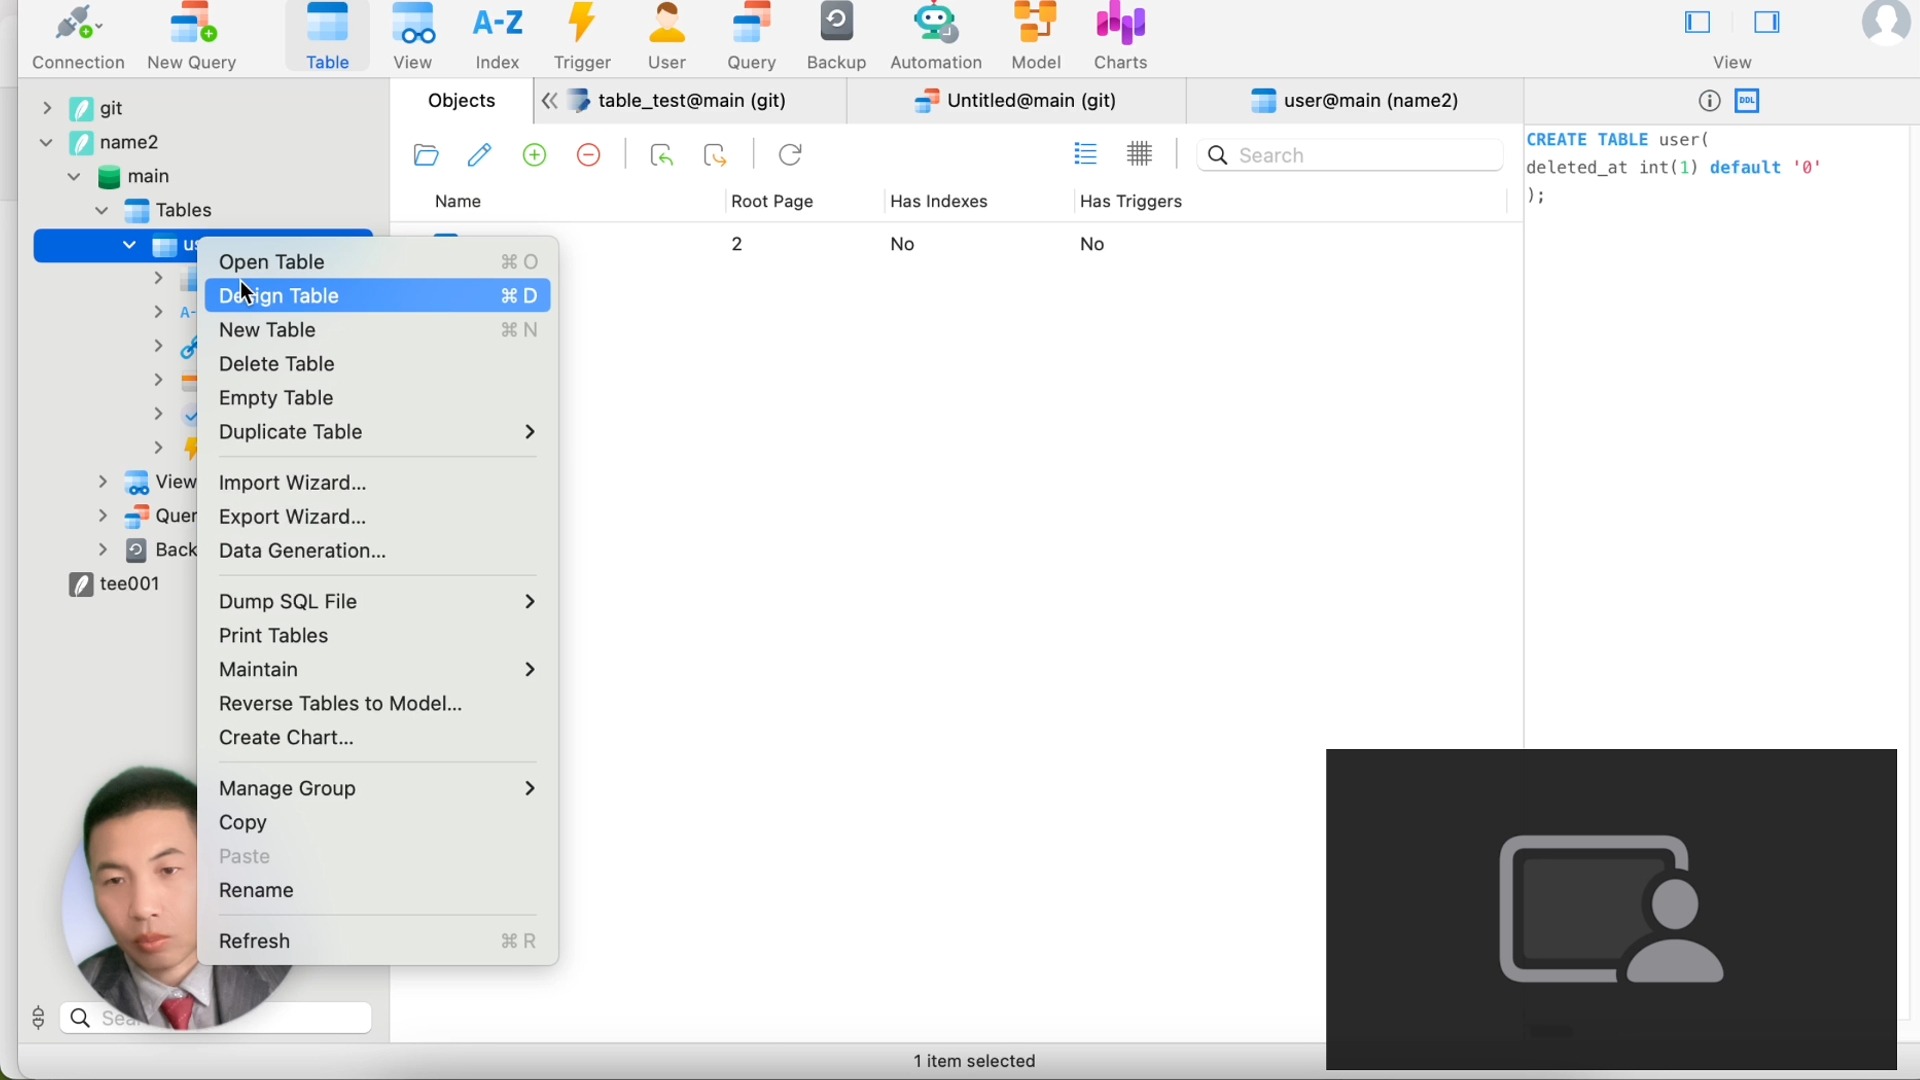Click Empty Table in context menu
Image resolution: width=1920 pixels, height=1080 pixels.
coord(277,399)
